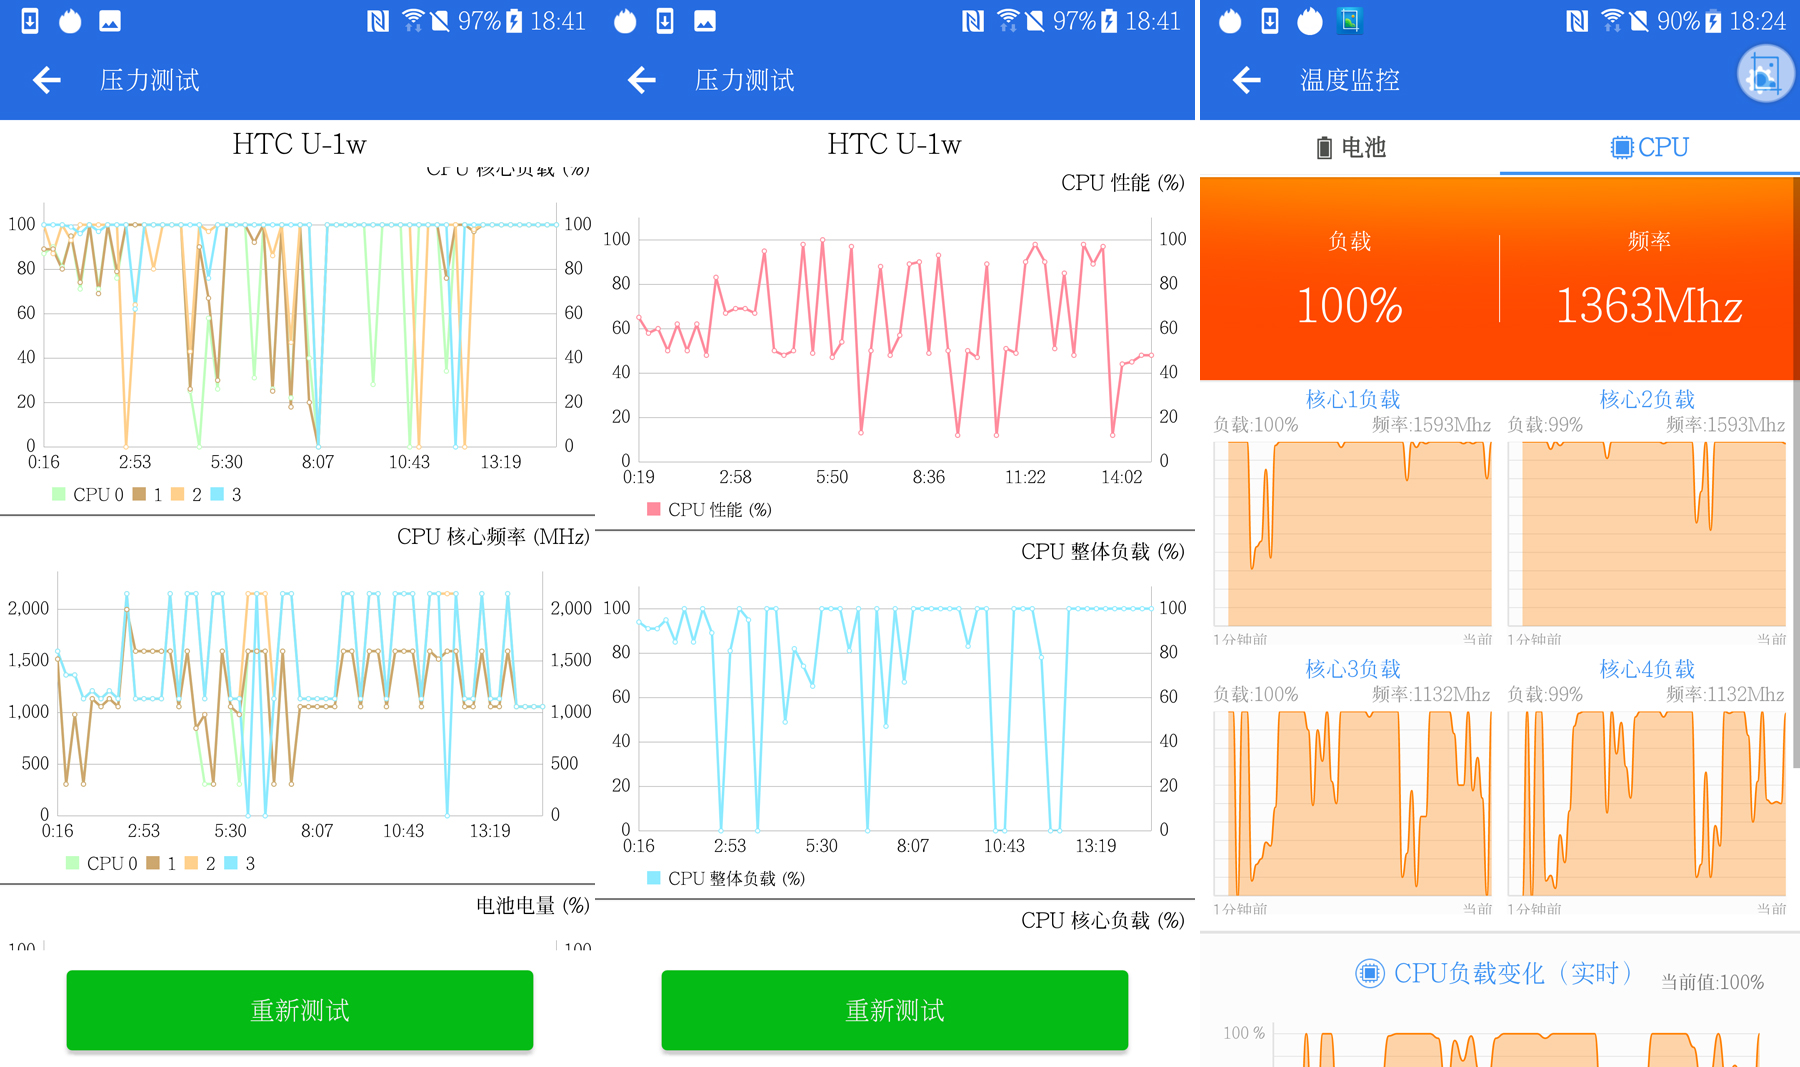Tap Wi-Fi icon in second screen status bar
The height and width of the screenshot is (1067, 1800).
(x=1007, y=20)
